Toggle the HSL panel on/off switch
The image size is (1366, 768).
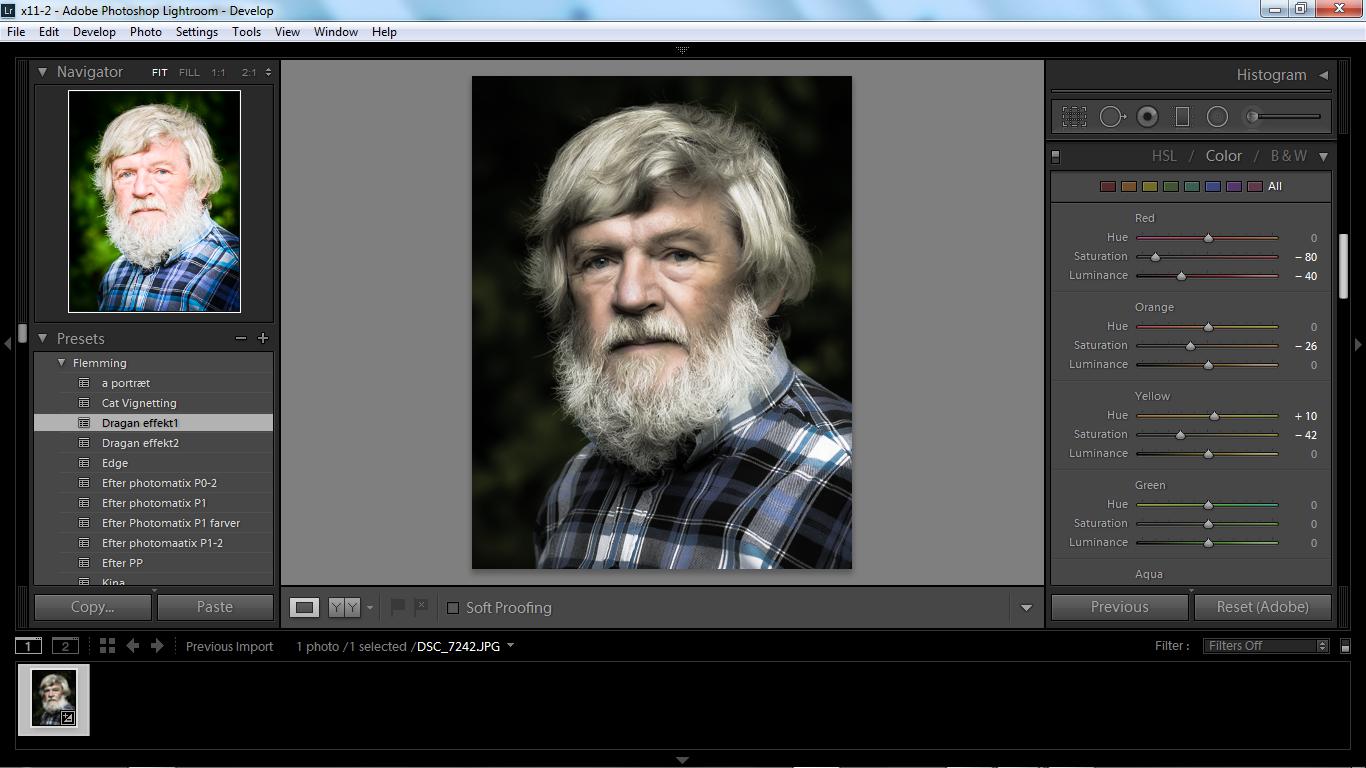[1056, 157]
